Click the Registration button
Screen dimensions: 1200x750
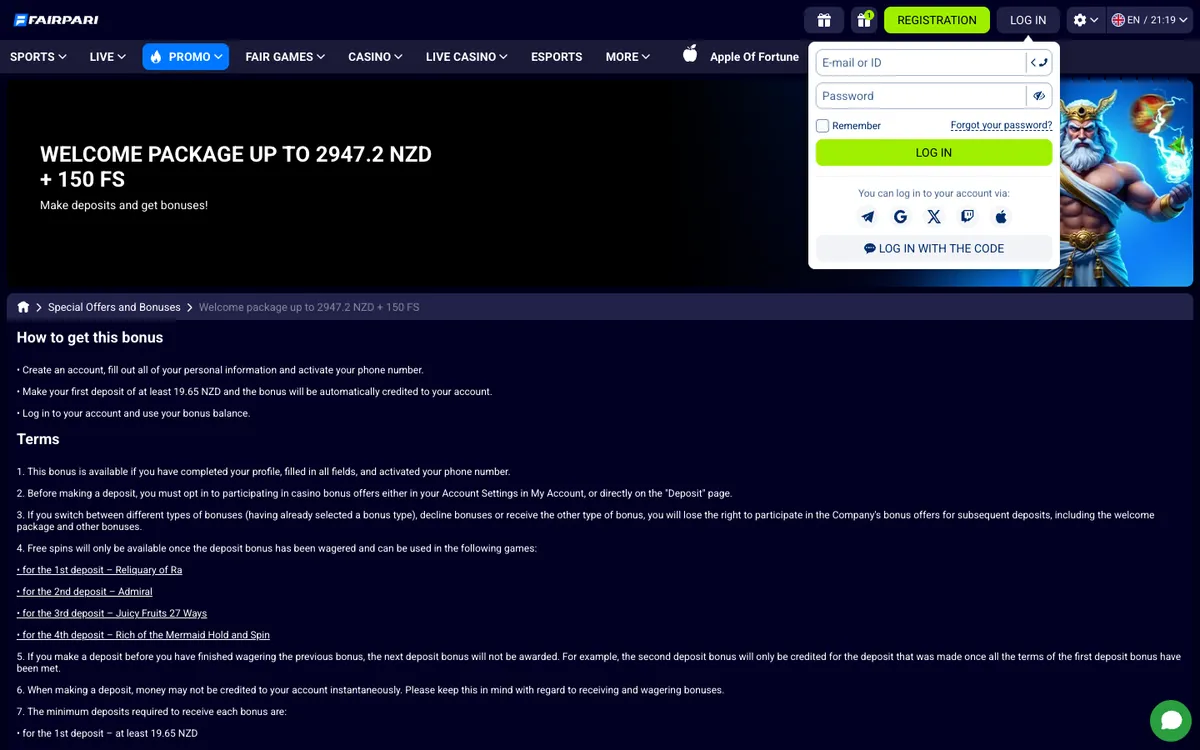point(937,20)
